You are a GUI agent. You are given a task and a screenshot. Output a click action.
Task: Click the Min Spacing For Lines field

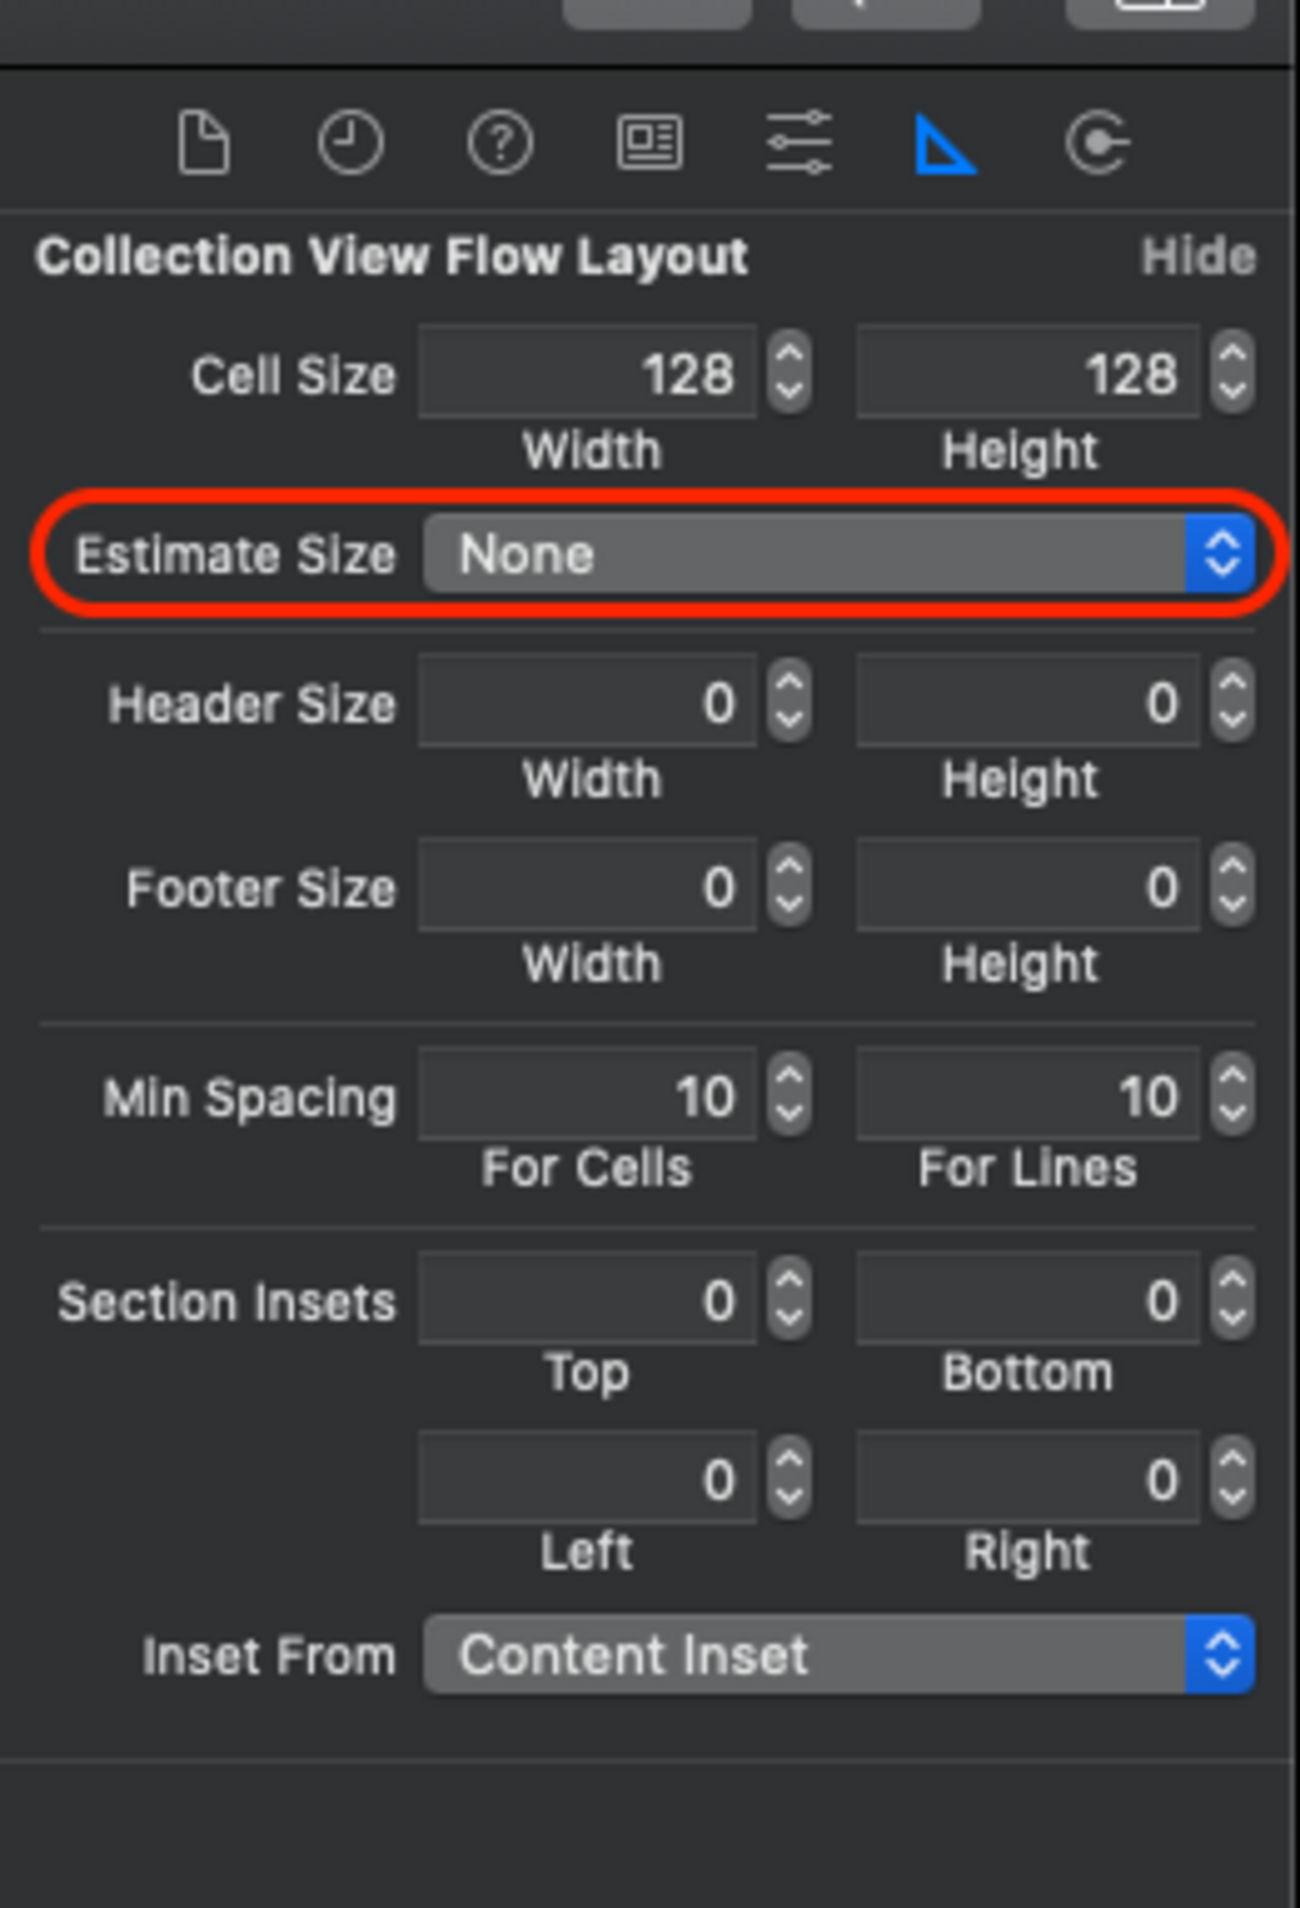click(x=1028, y=1096)
